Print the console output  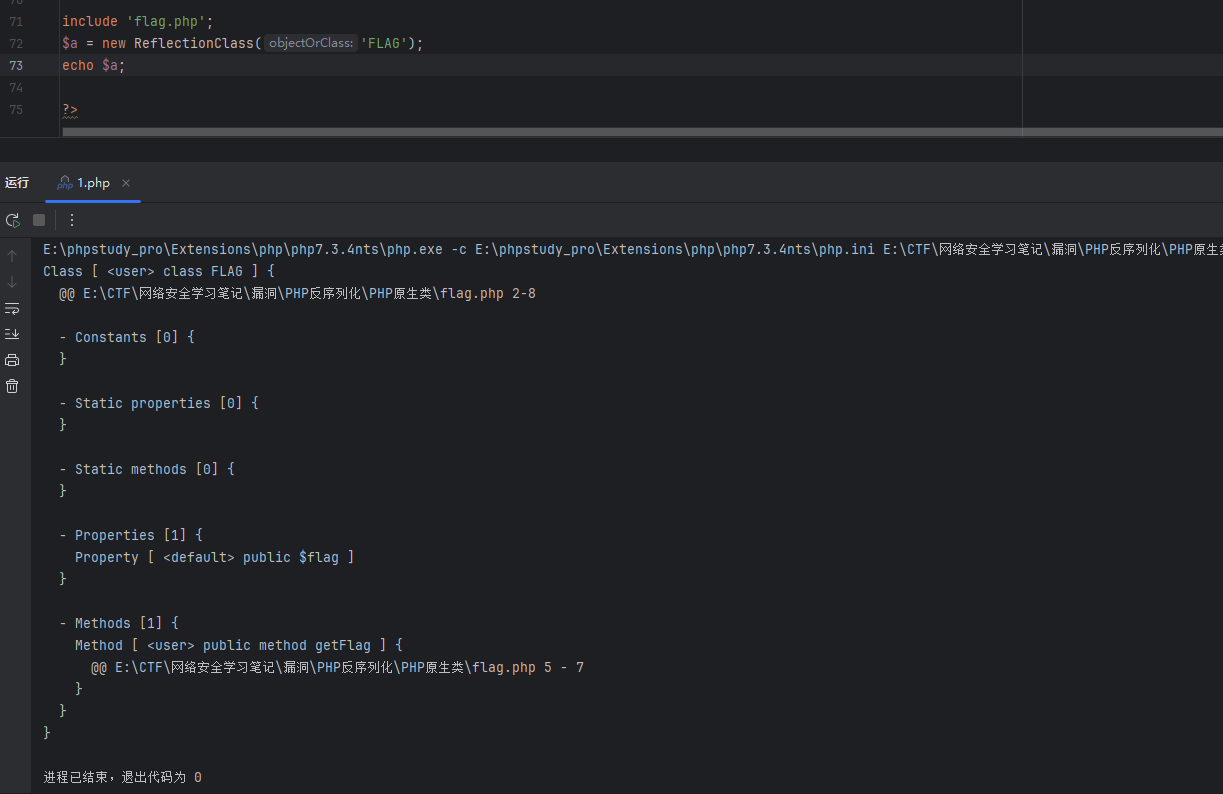12,360
